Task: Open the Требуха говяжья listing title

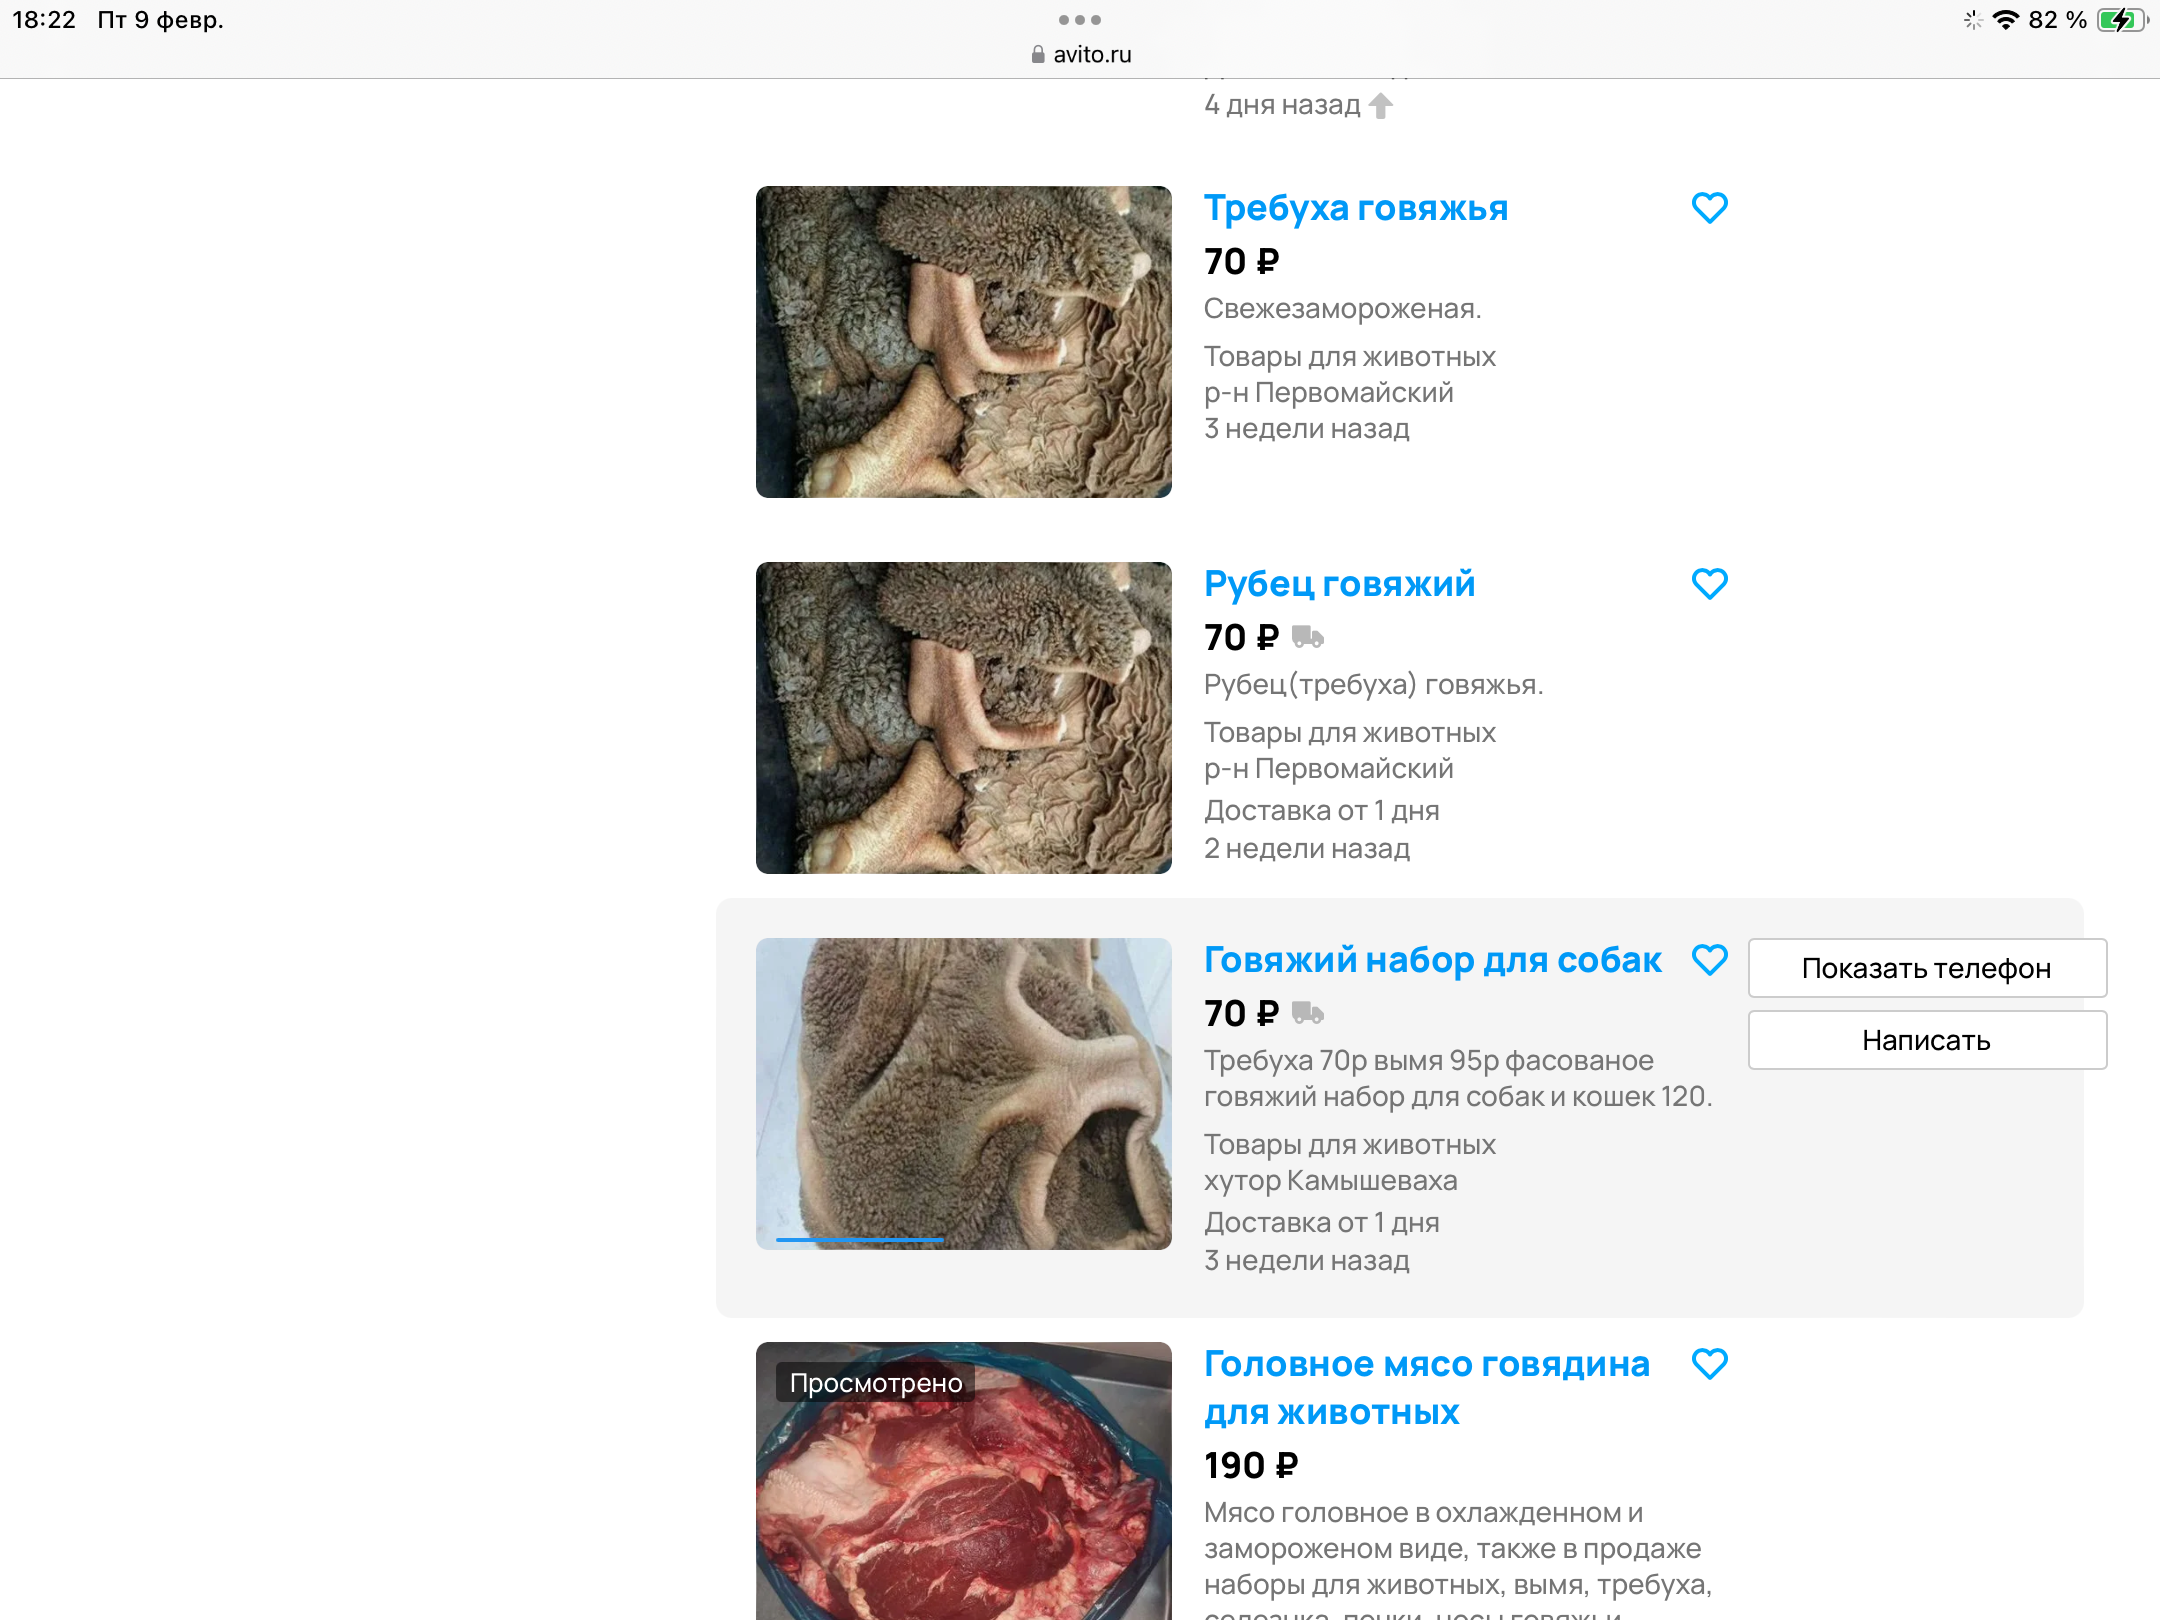Action: [x=1355, y=208]
